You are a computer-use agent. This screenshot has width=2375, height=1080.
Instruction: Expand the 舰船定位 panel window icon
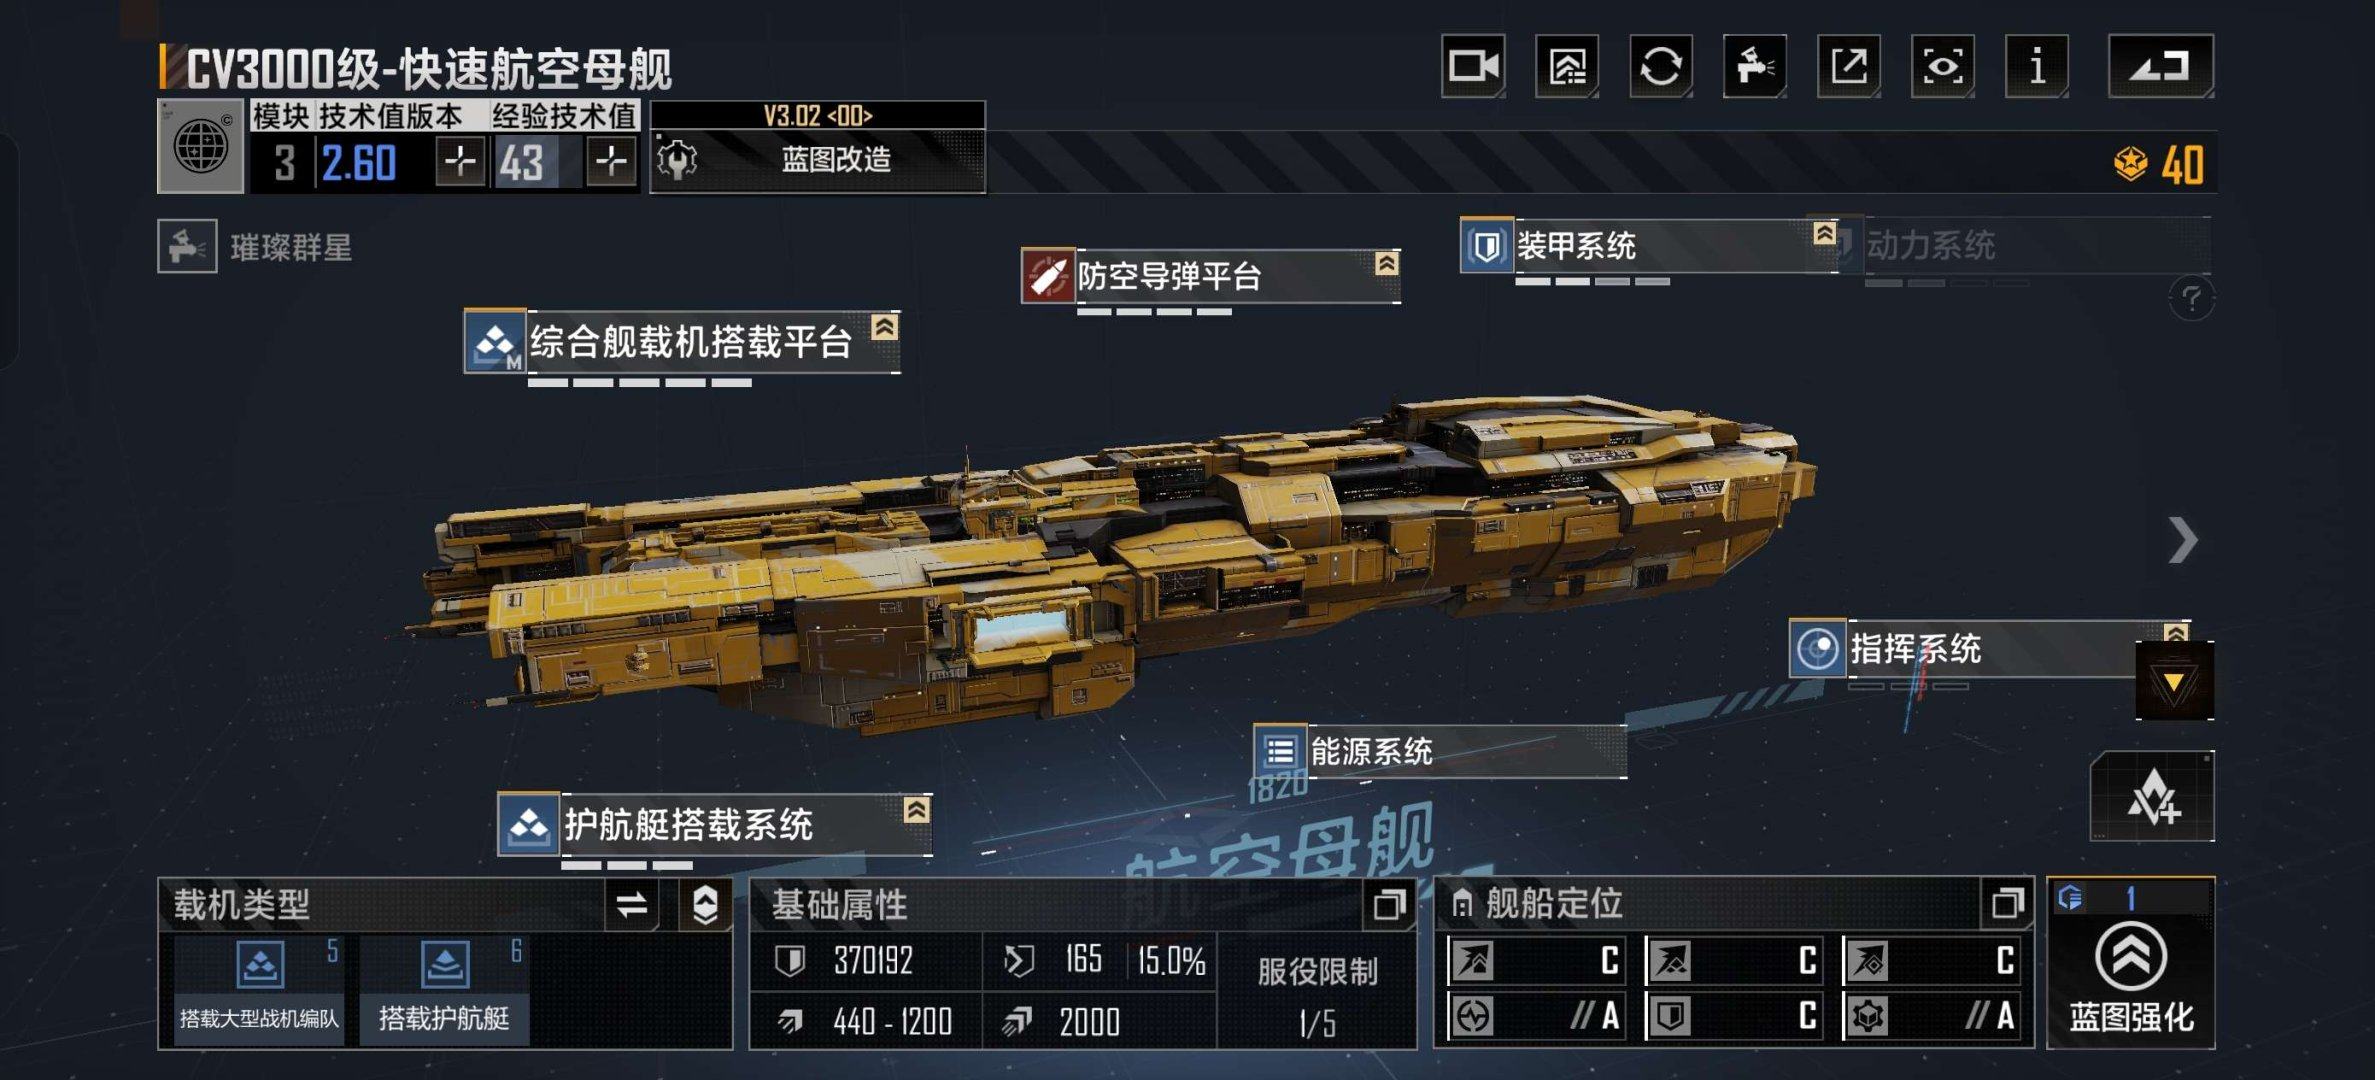[2007, 903]
